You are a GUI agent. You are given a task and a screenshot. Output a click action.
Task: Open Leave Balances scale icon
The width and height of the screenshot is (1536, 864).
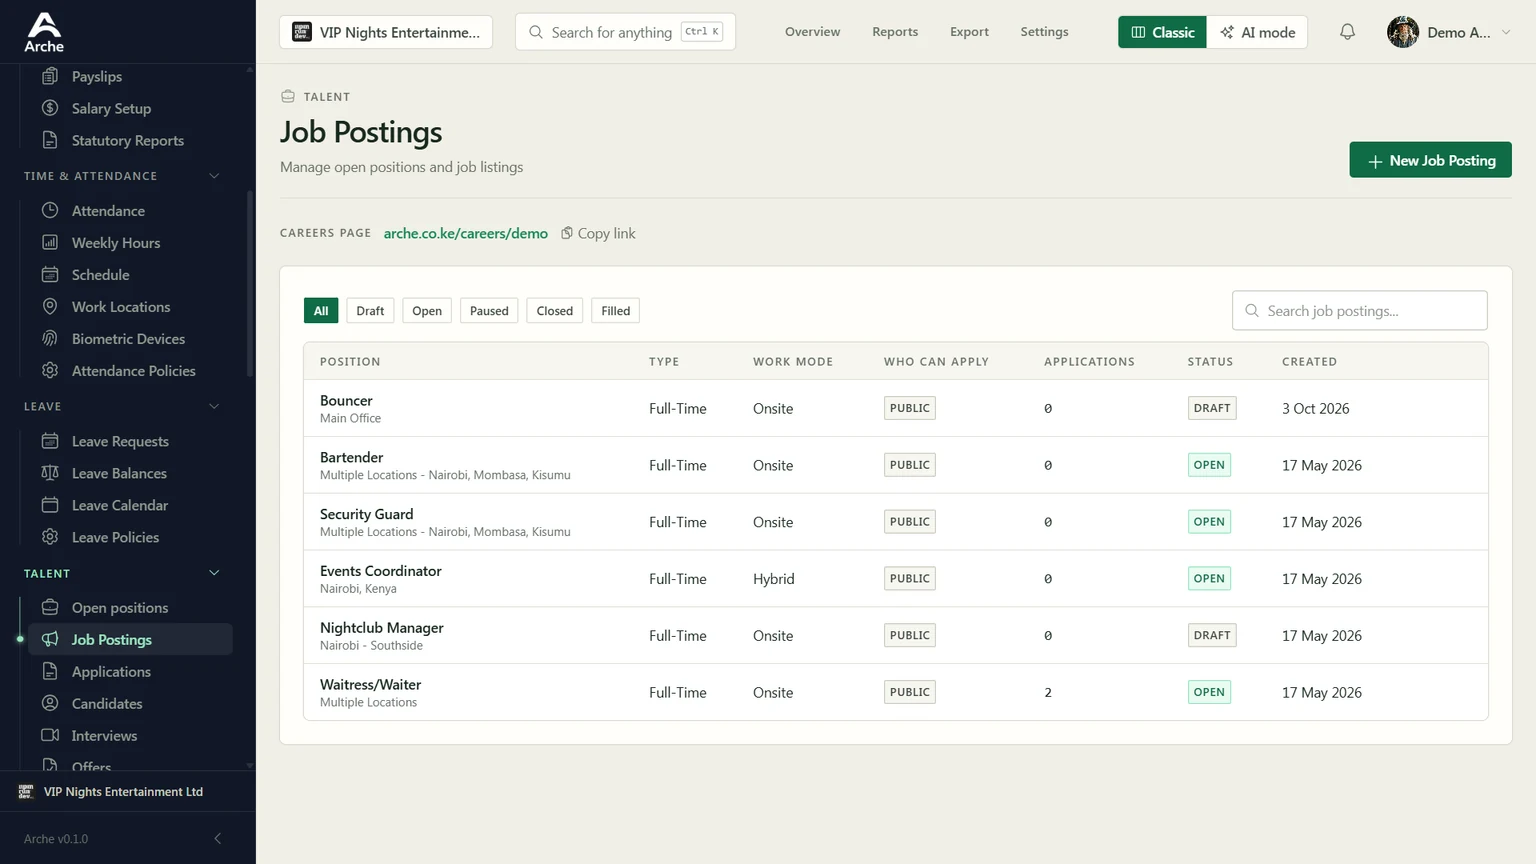tap(50, 473)
